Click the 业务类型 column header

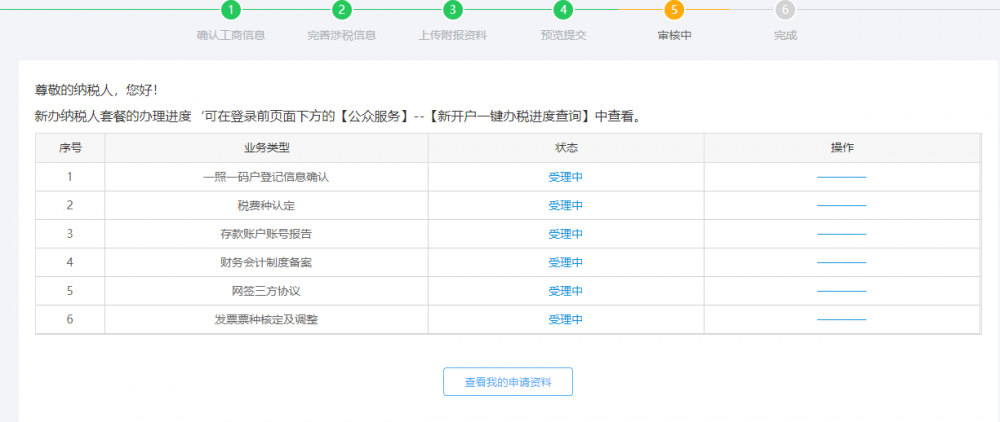pyautogui.click(x=266, y=148)
